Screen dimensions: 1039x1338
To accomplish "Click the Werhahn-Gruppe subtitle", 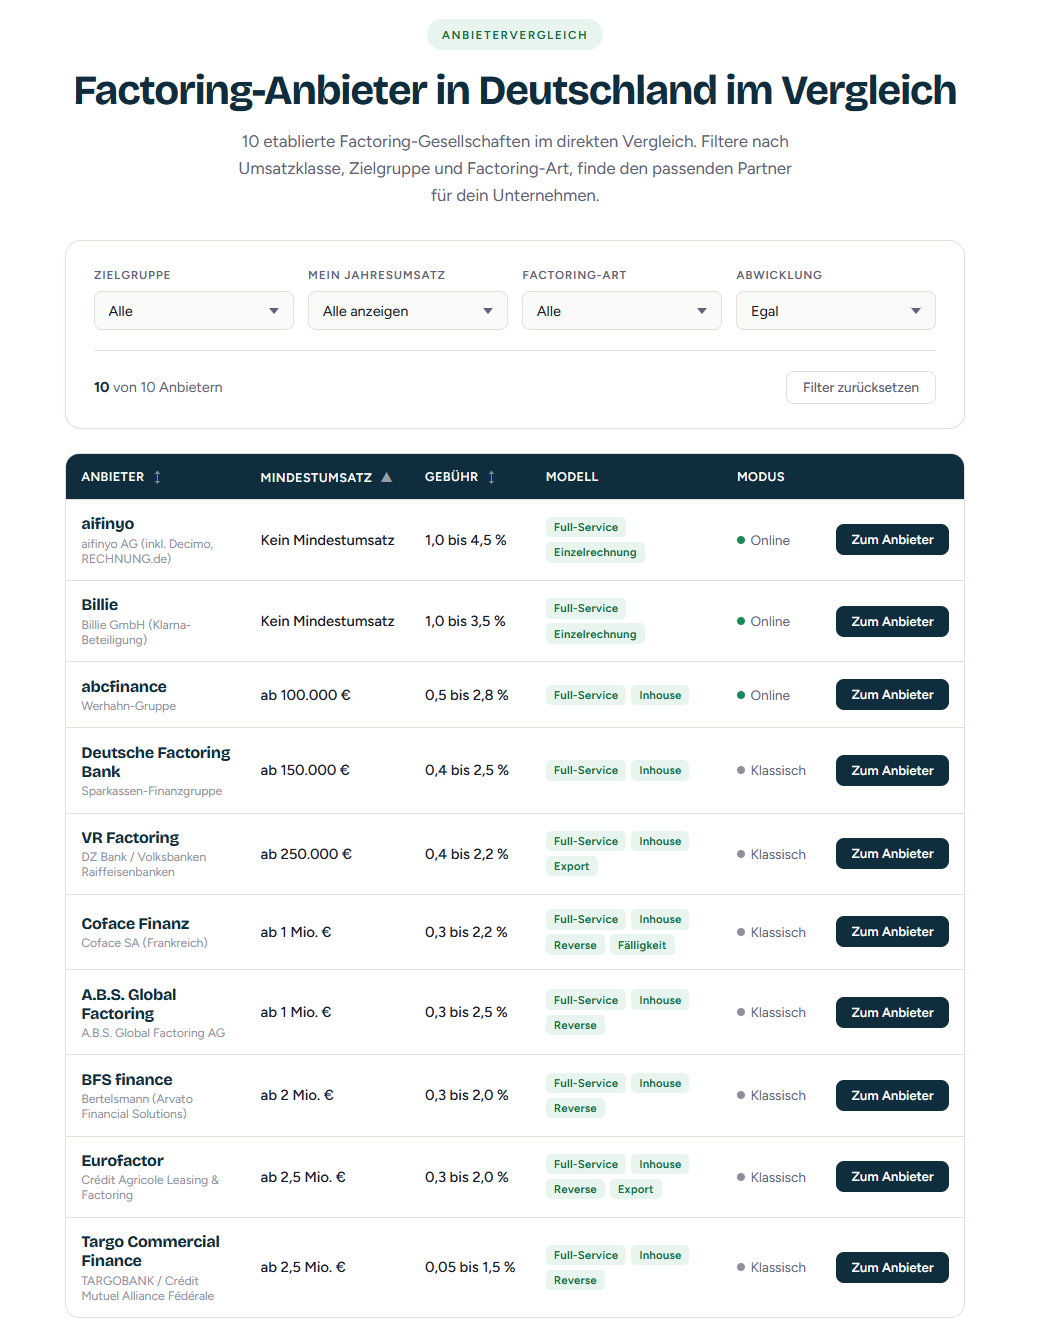I will click(129, 706).
